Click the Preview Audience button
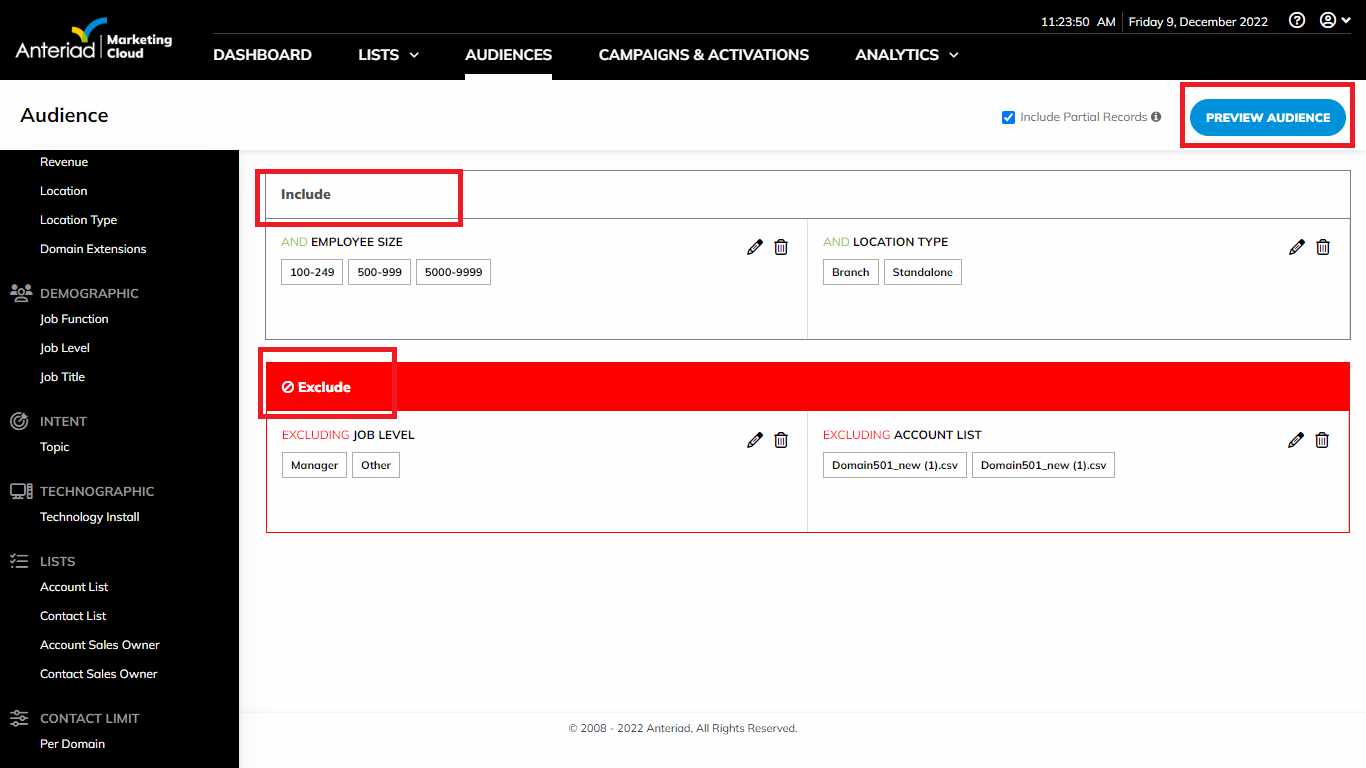This screenshot has width=1366, height=768. pyautogui.click(x=1268, y=117)
